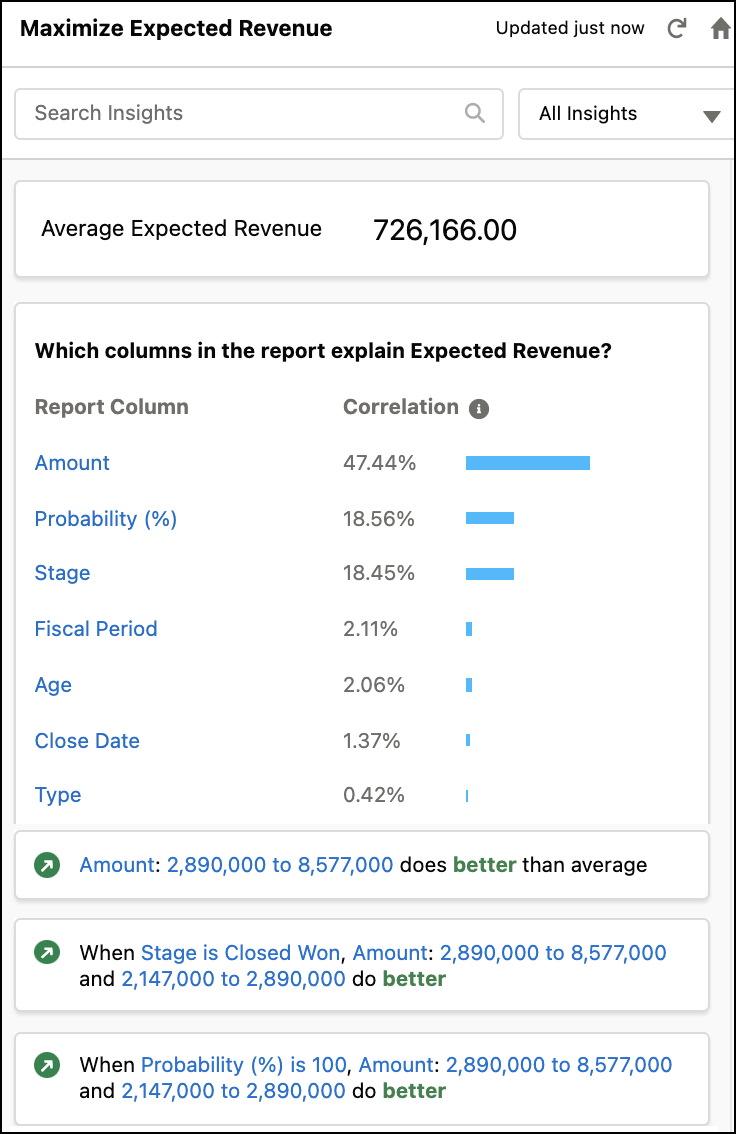Open the All Insights dropdown

pyautogui.click(x=627, y=114)
